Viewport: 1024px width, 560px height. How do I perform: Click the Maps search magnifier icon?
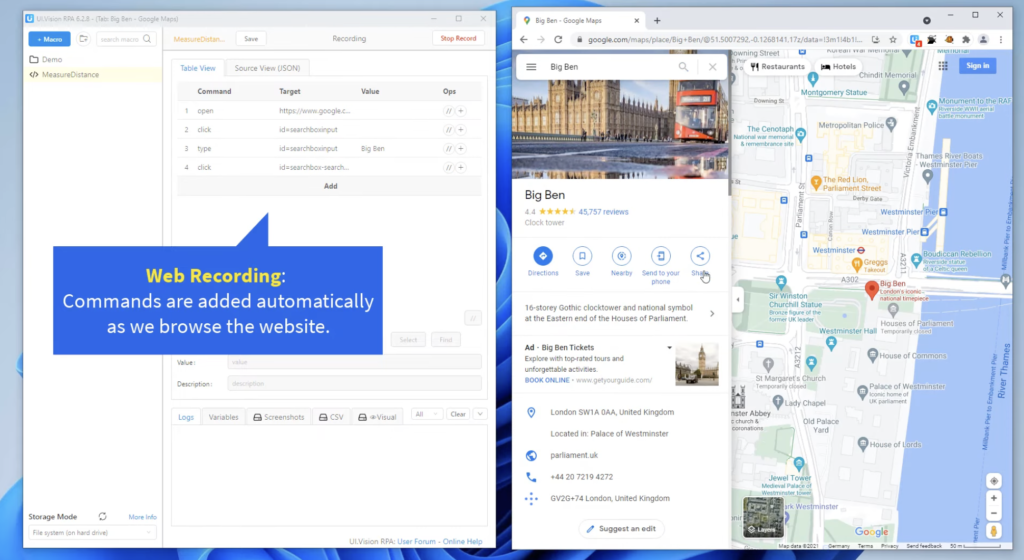683,67
